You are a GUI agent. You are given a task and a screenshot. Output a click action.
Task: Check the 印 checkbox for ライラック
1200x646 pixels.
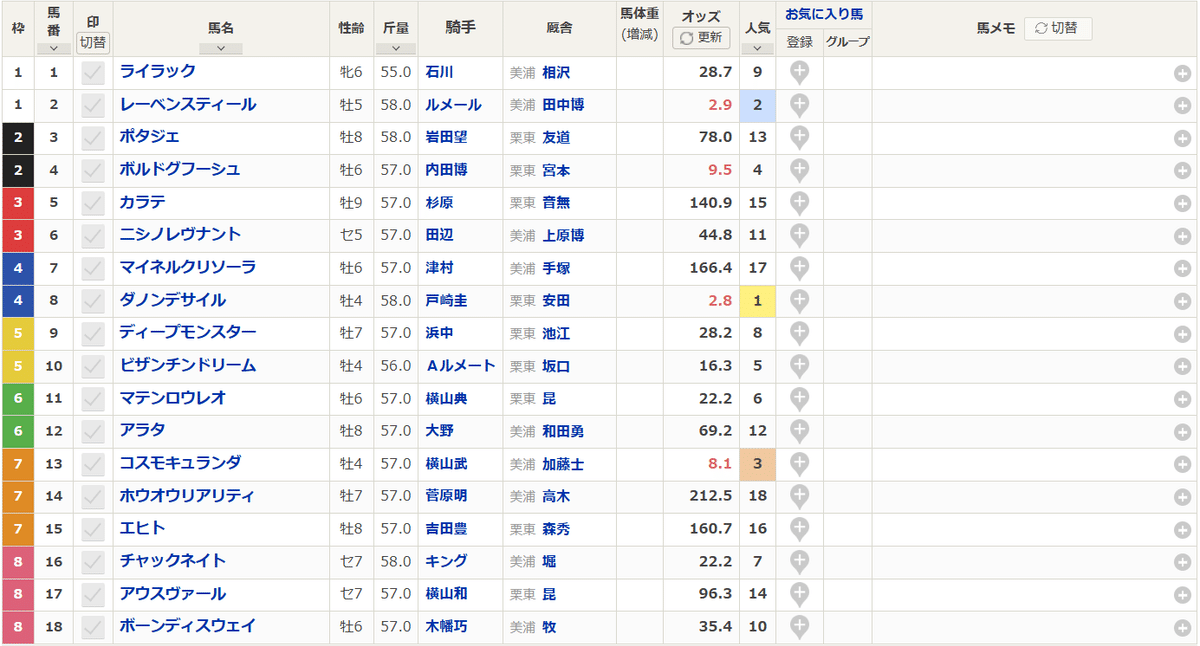[93, 72]
